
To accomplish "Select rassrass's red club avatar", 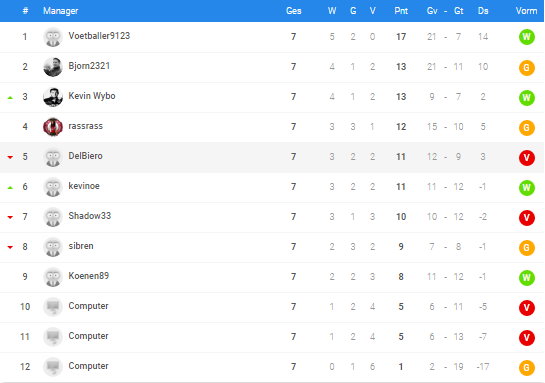I will tap(53, 127).
